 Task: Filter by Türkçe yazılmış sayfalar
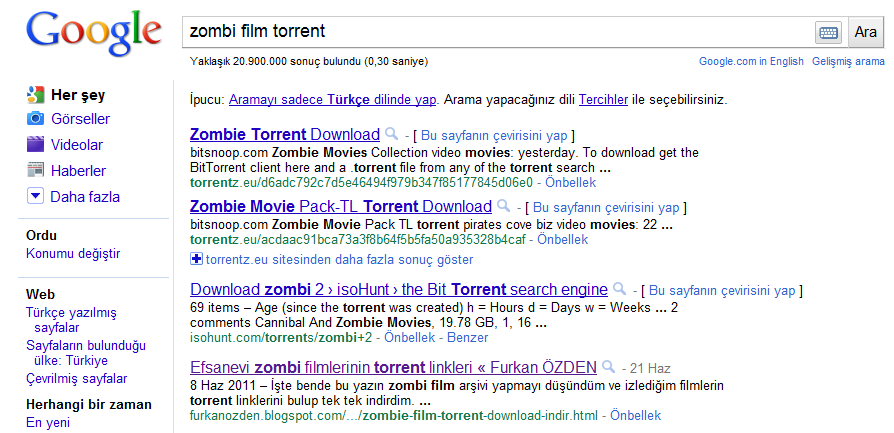[x=71, y=320]
